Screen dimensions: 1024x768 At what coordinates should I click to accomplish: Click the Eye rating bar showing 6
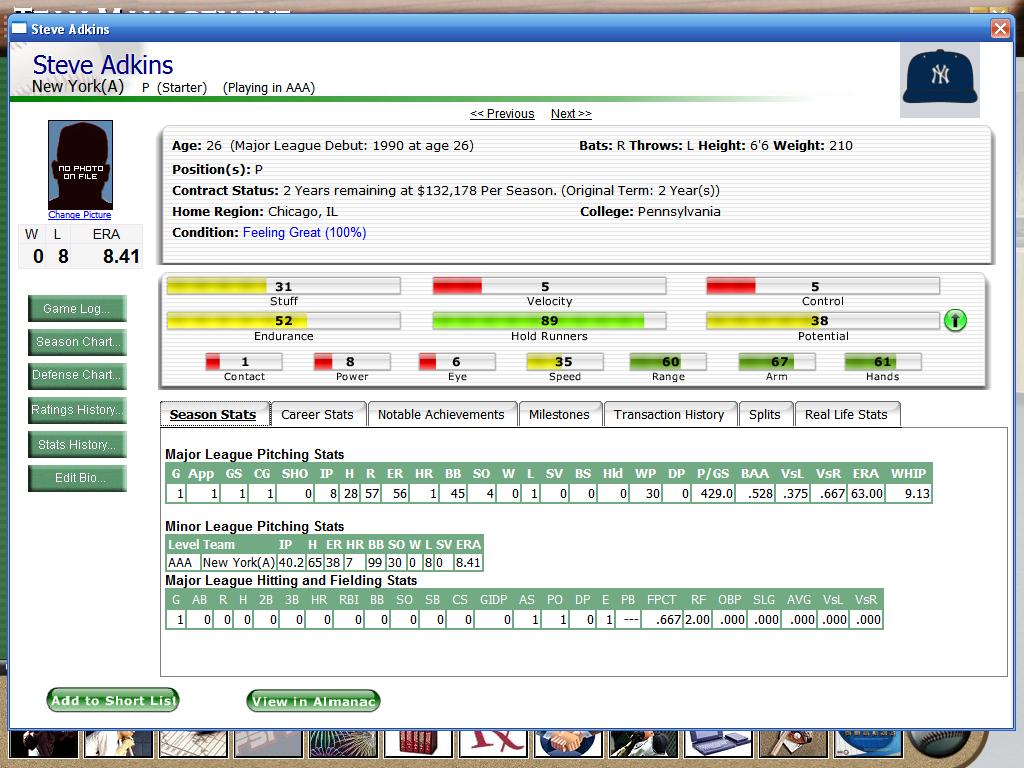click(457, 362)
